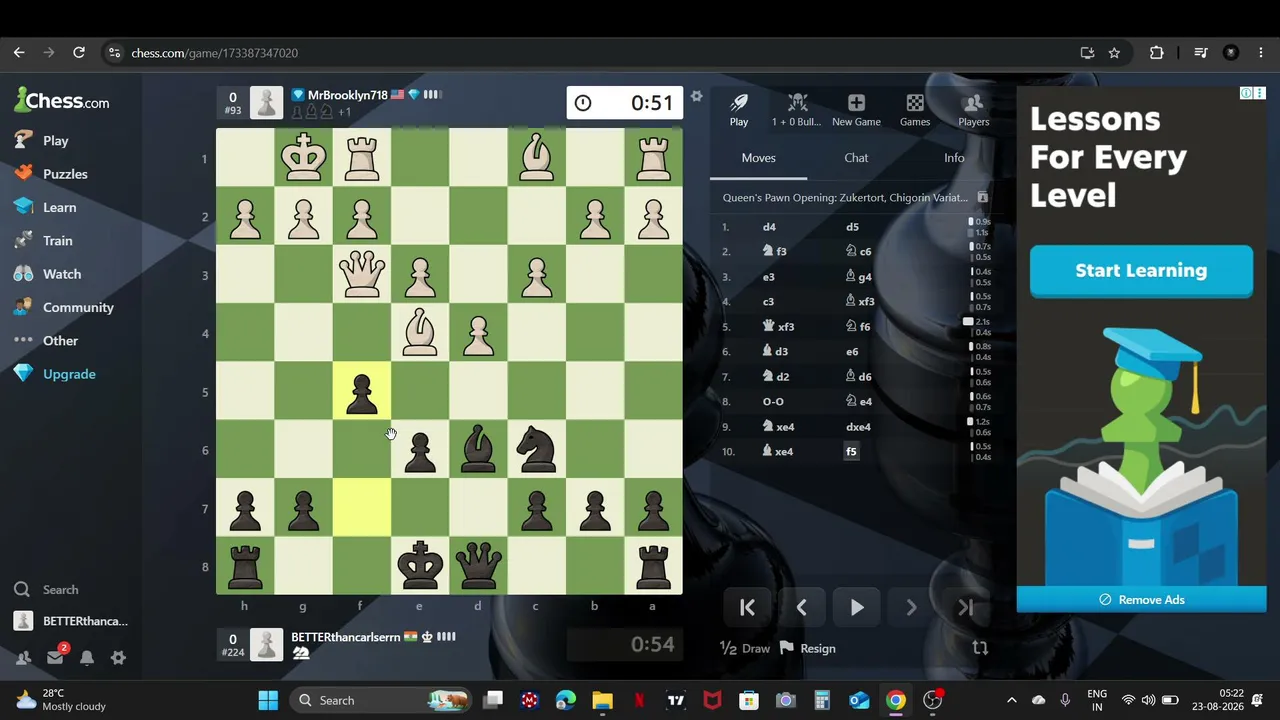Jump to the first move
Image resolution: width=1280 pixels, height=720 pixels.
pyautogui.click(x=747, y=607)
